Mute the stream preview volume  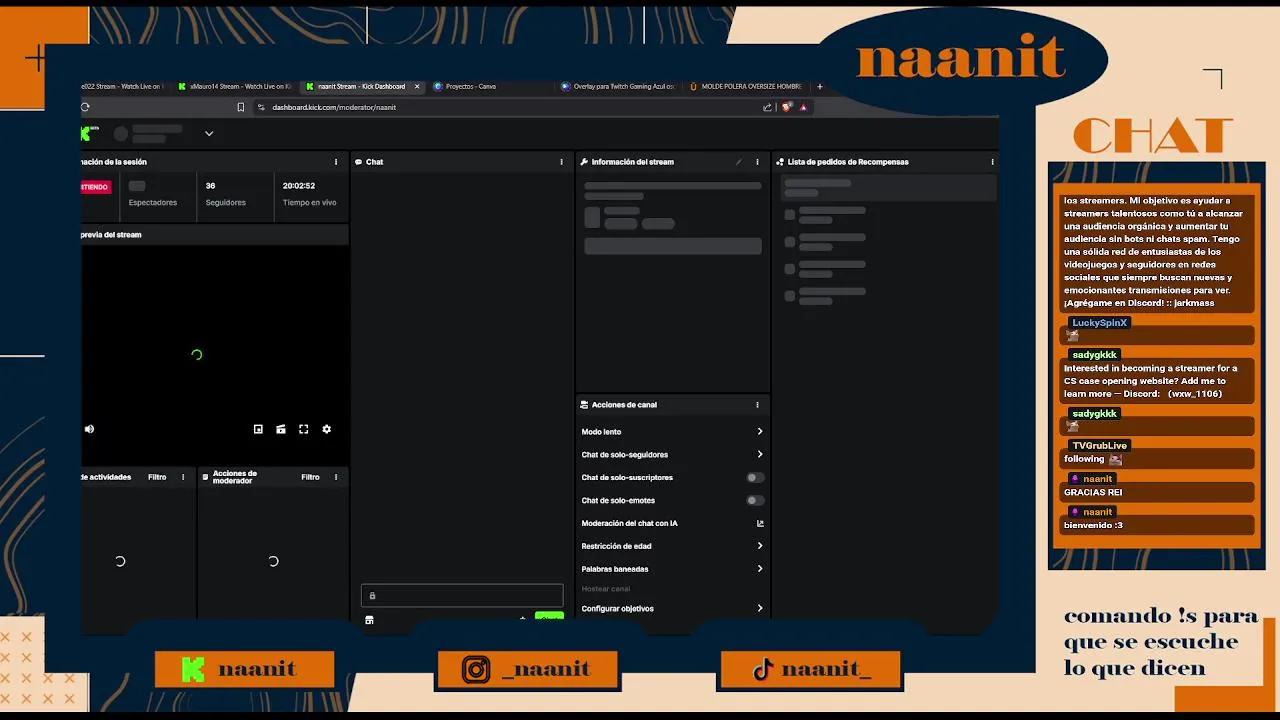[x=89, y=429]
